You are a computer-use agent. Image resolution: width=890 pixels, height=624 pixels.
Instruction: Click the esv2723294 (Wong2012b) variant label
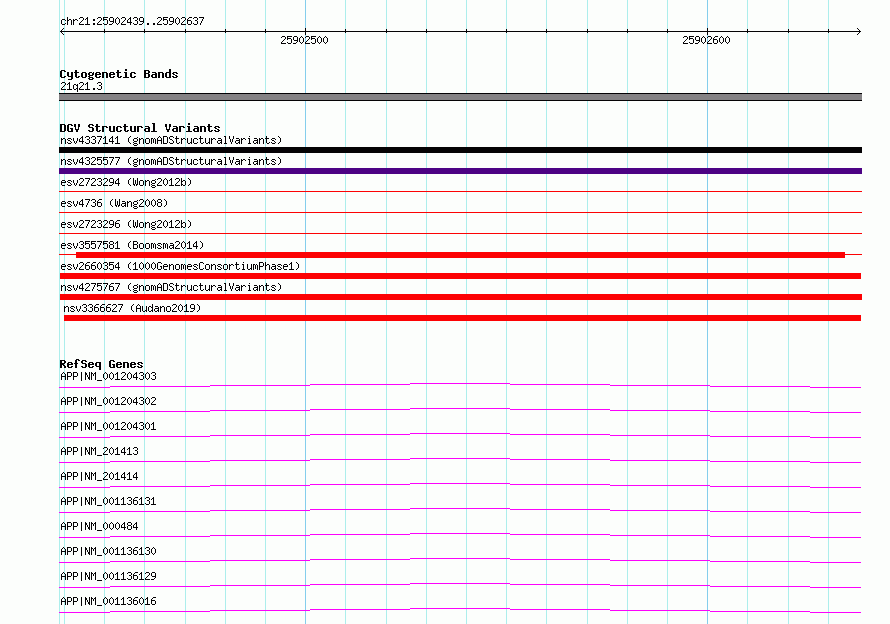pos(126,182)
